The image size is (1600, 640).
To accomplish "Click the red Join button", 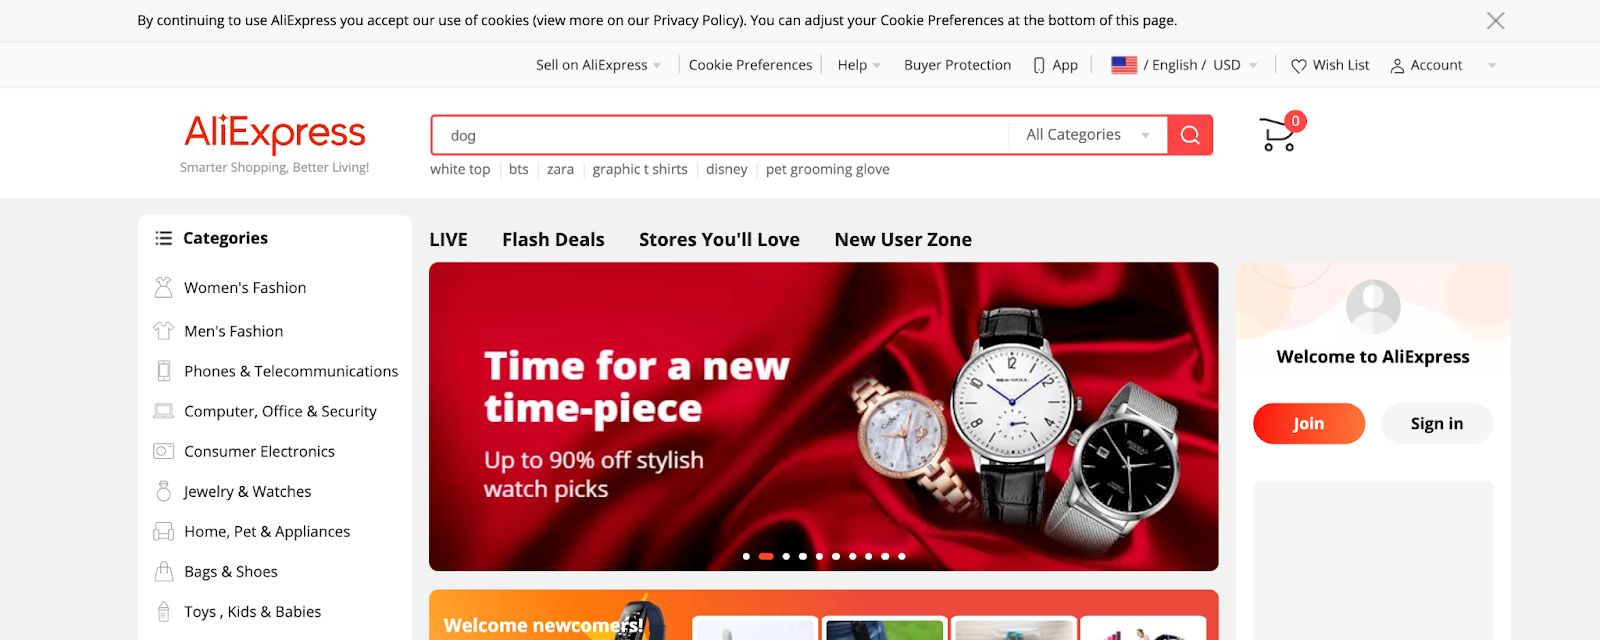I will [1308, 423].
